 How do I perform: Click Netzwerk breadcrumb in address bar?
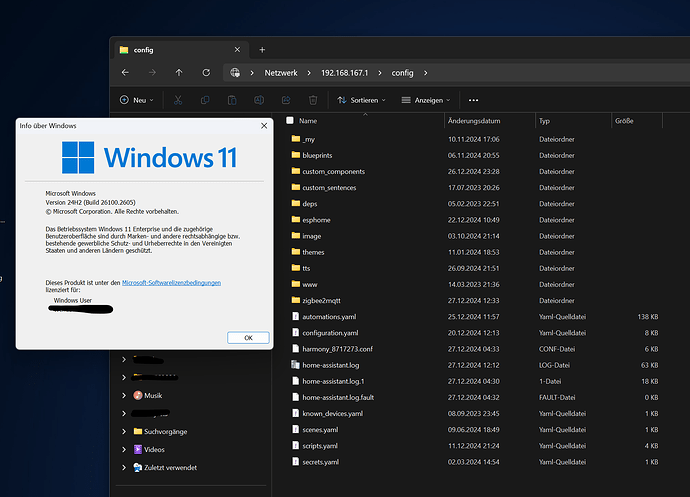coord(281,73)
